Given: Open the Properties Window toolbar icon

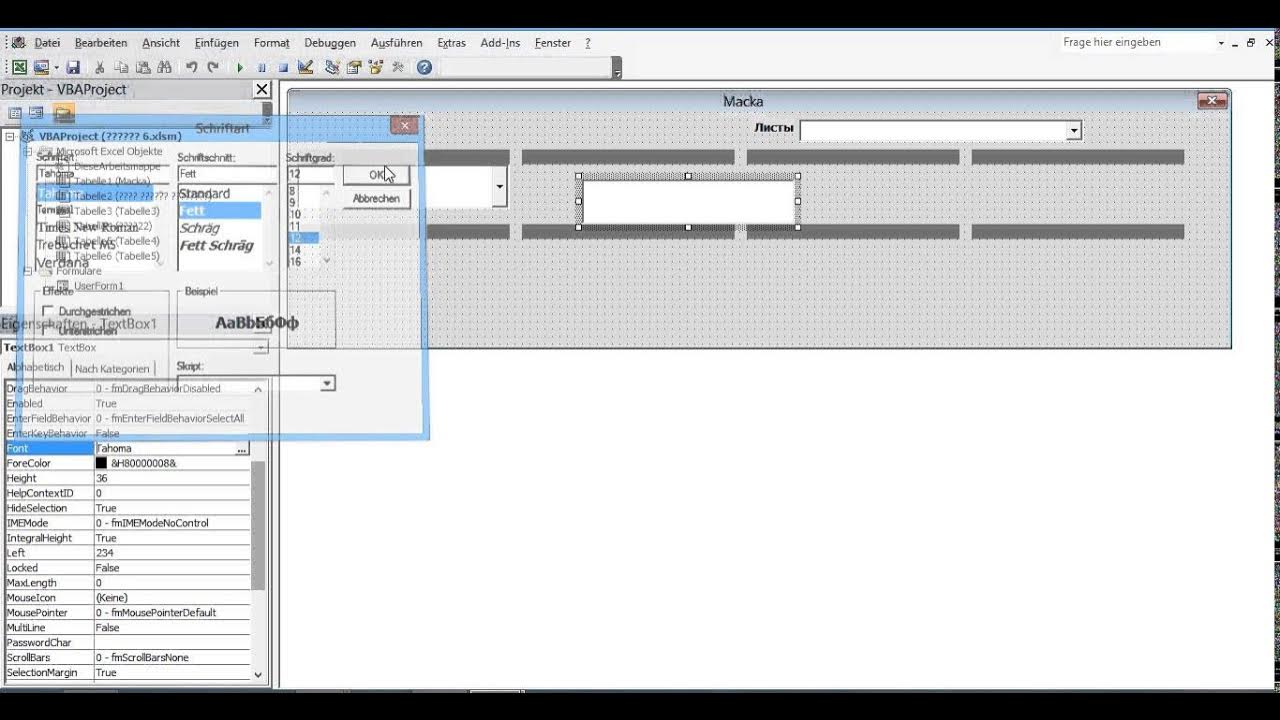Looking at the screenshot, I should (x=354, y=67).
